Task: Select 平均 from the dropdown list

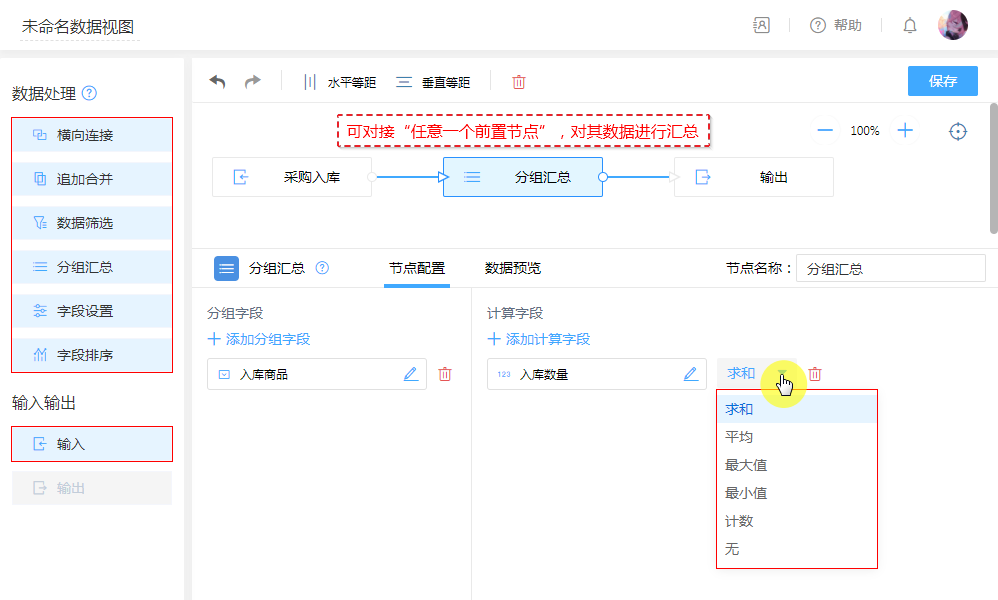Action: [x=739, y=437]
